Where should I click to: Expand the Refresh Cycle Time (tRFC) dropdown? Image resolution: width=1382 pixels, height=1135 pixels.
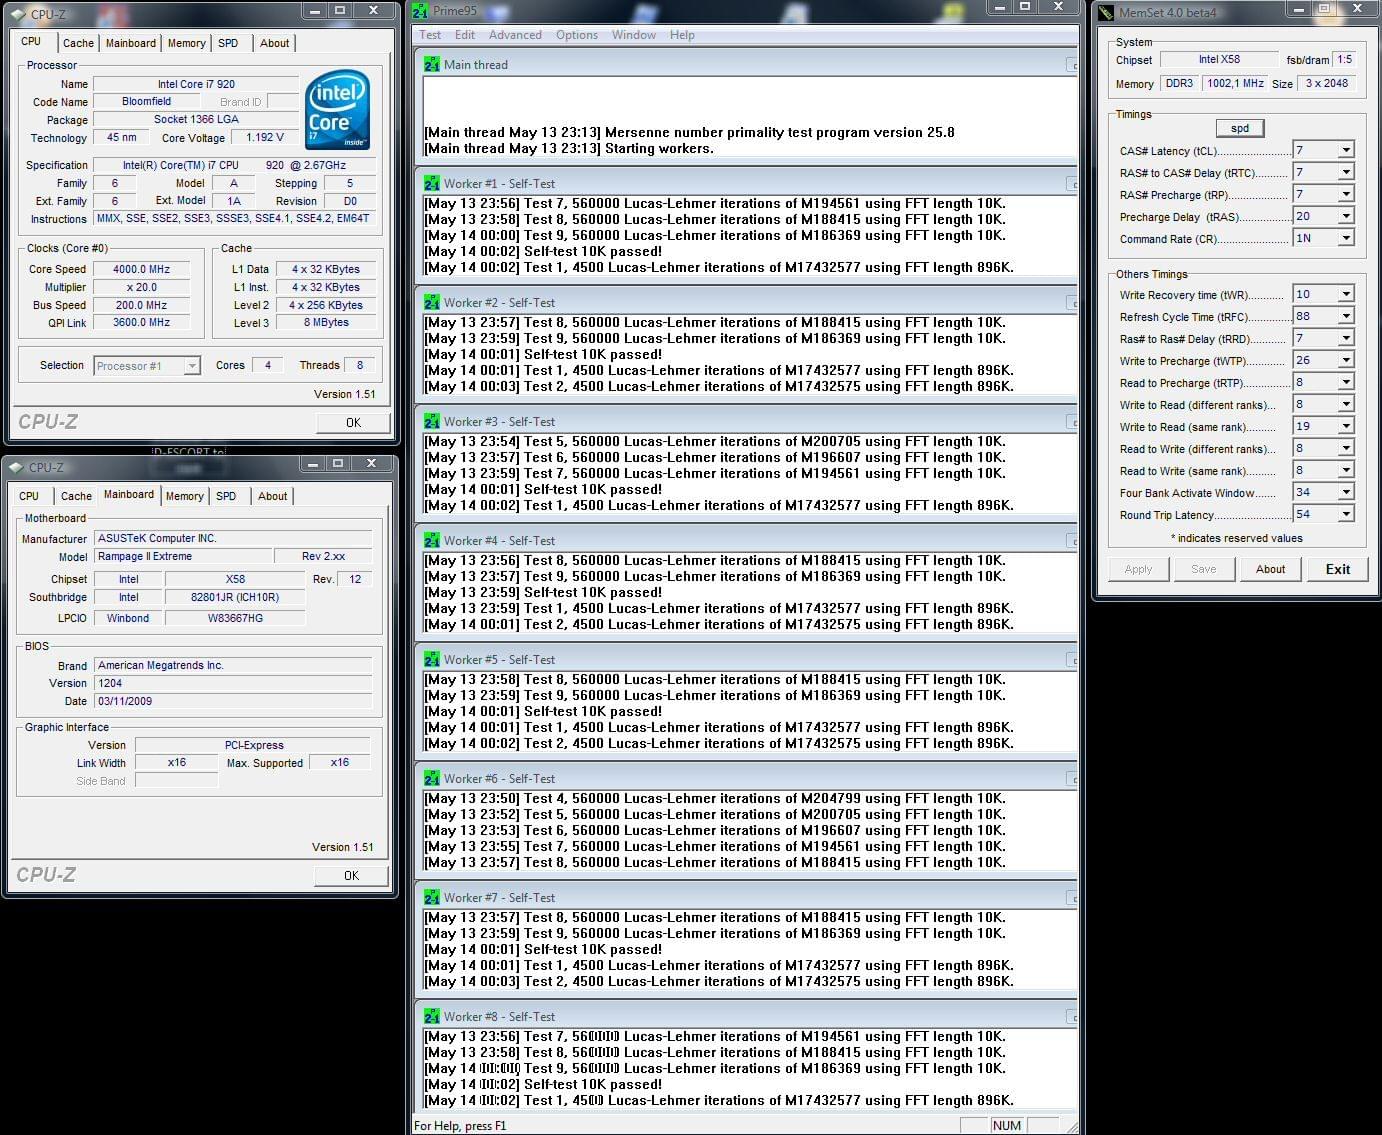pos(1346,316)
